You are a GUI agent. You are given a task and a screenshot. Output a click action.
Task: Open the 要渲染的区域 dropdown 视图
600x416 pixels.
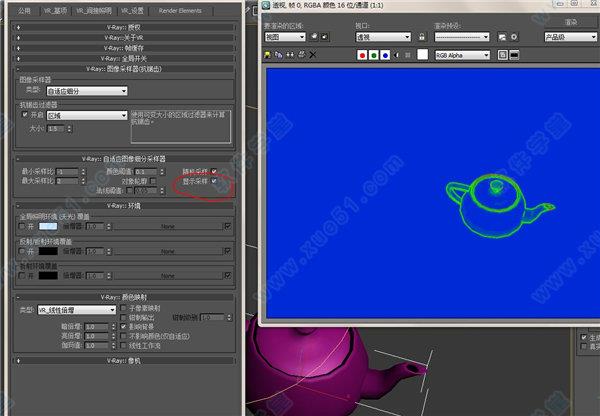[285, 37]
